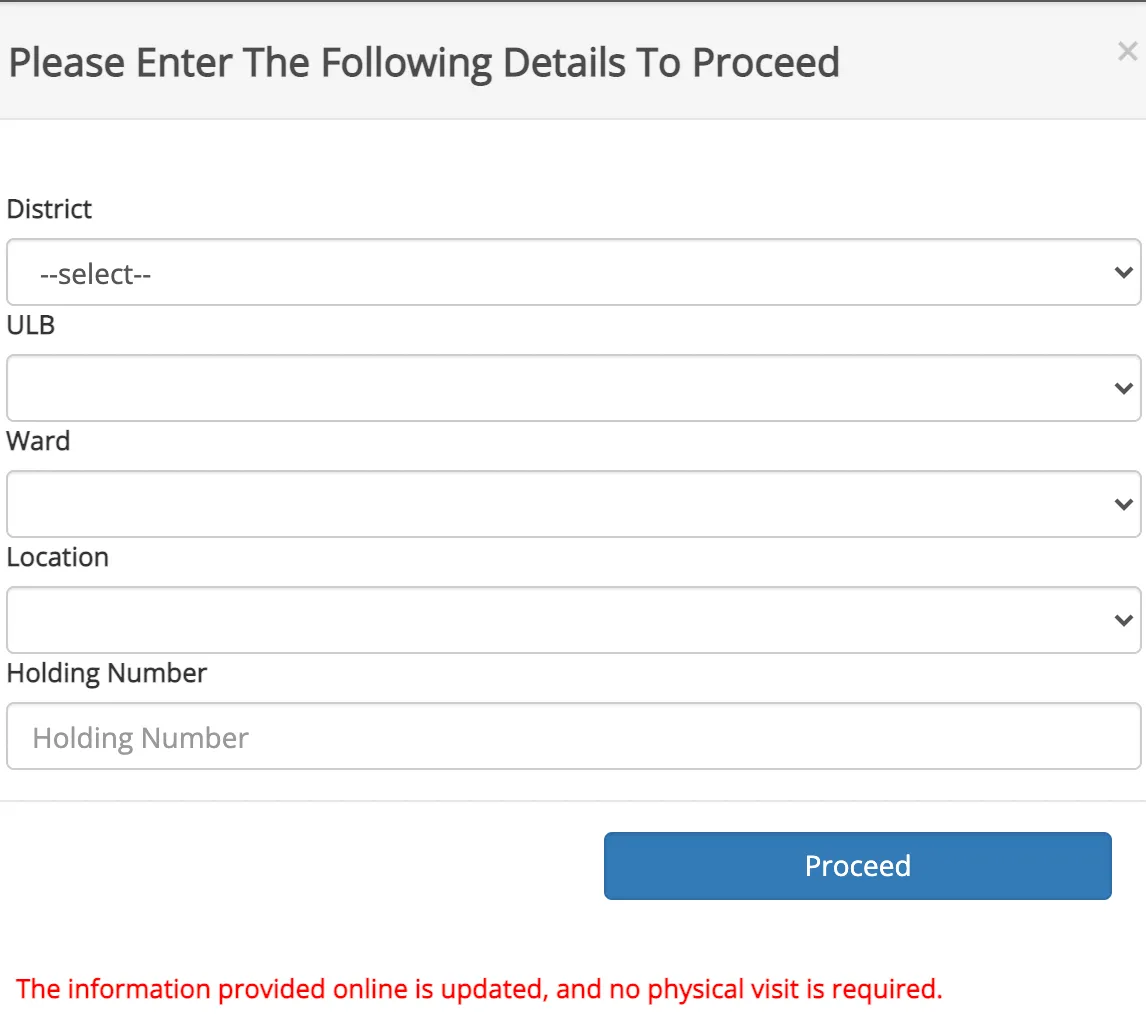
Task: Click the Location field label
Action: [58, 557]
